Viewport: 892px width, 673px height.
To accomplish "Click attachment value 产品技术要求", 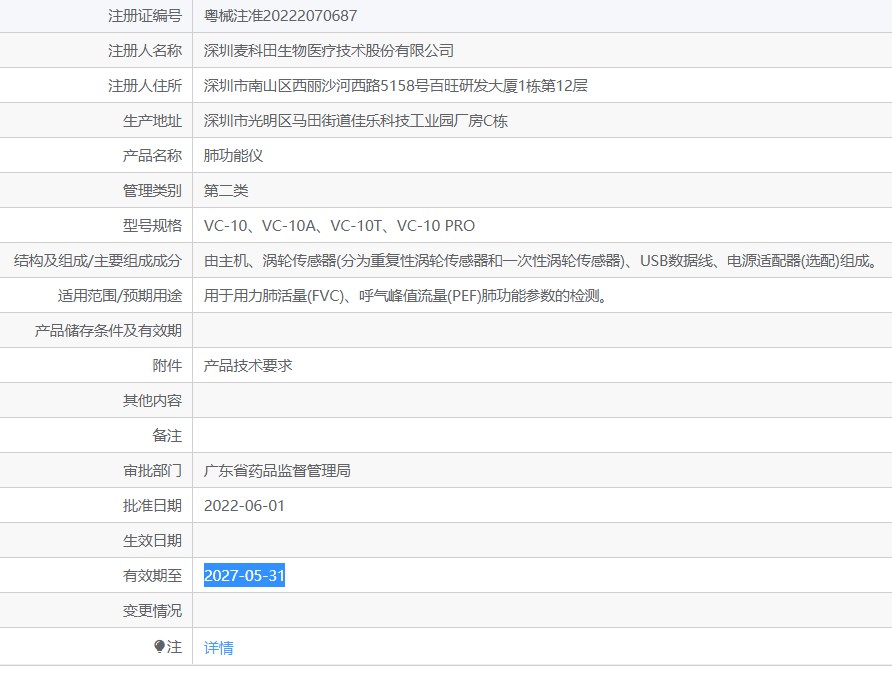I will pos(248,365).
